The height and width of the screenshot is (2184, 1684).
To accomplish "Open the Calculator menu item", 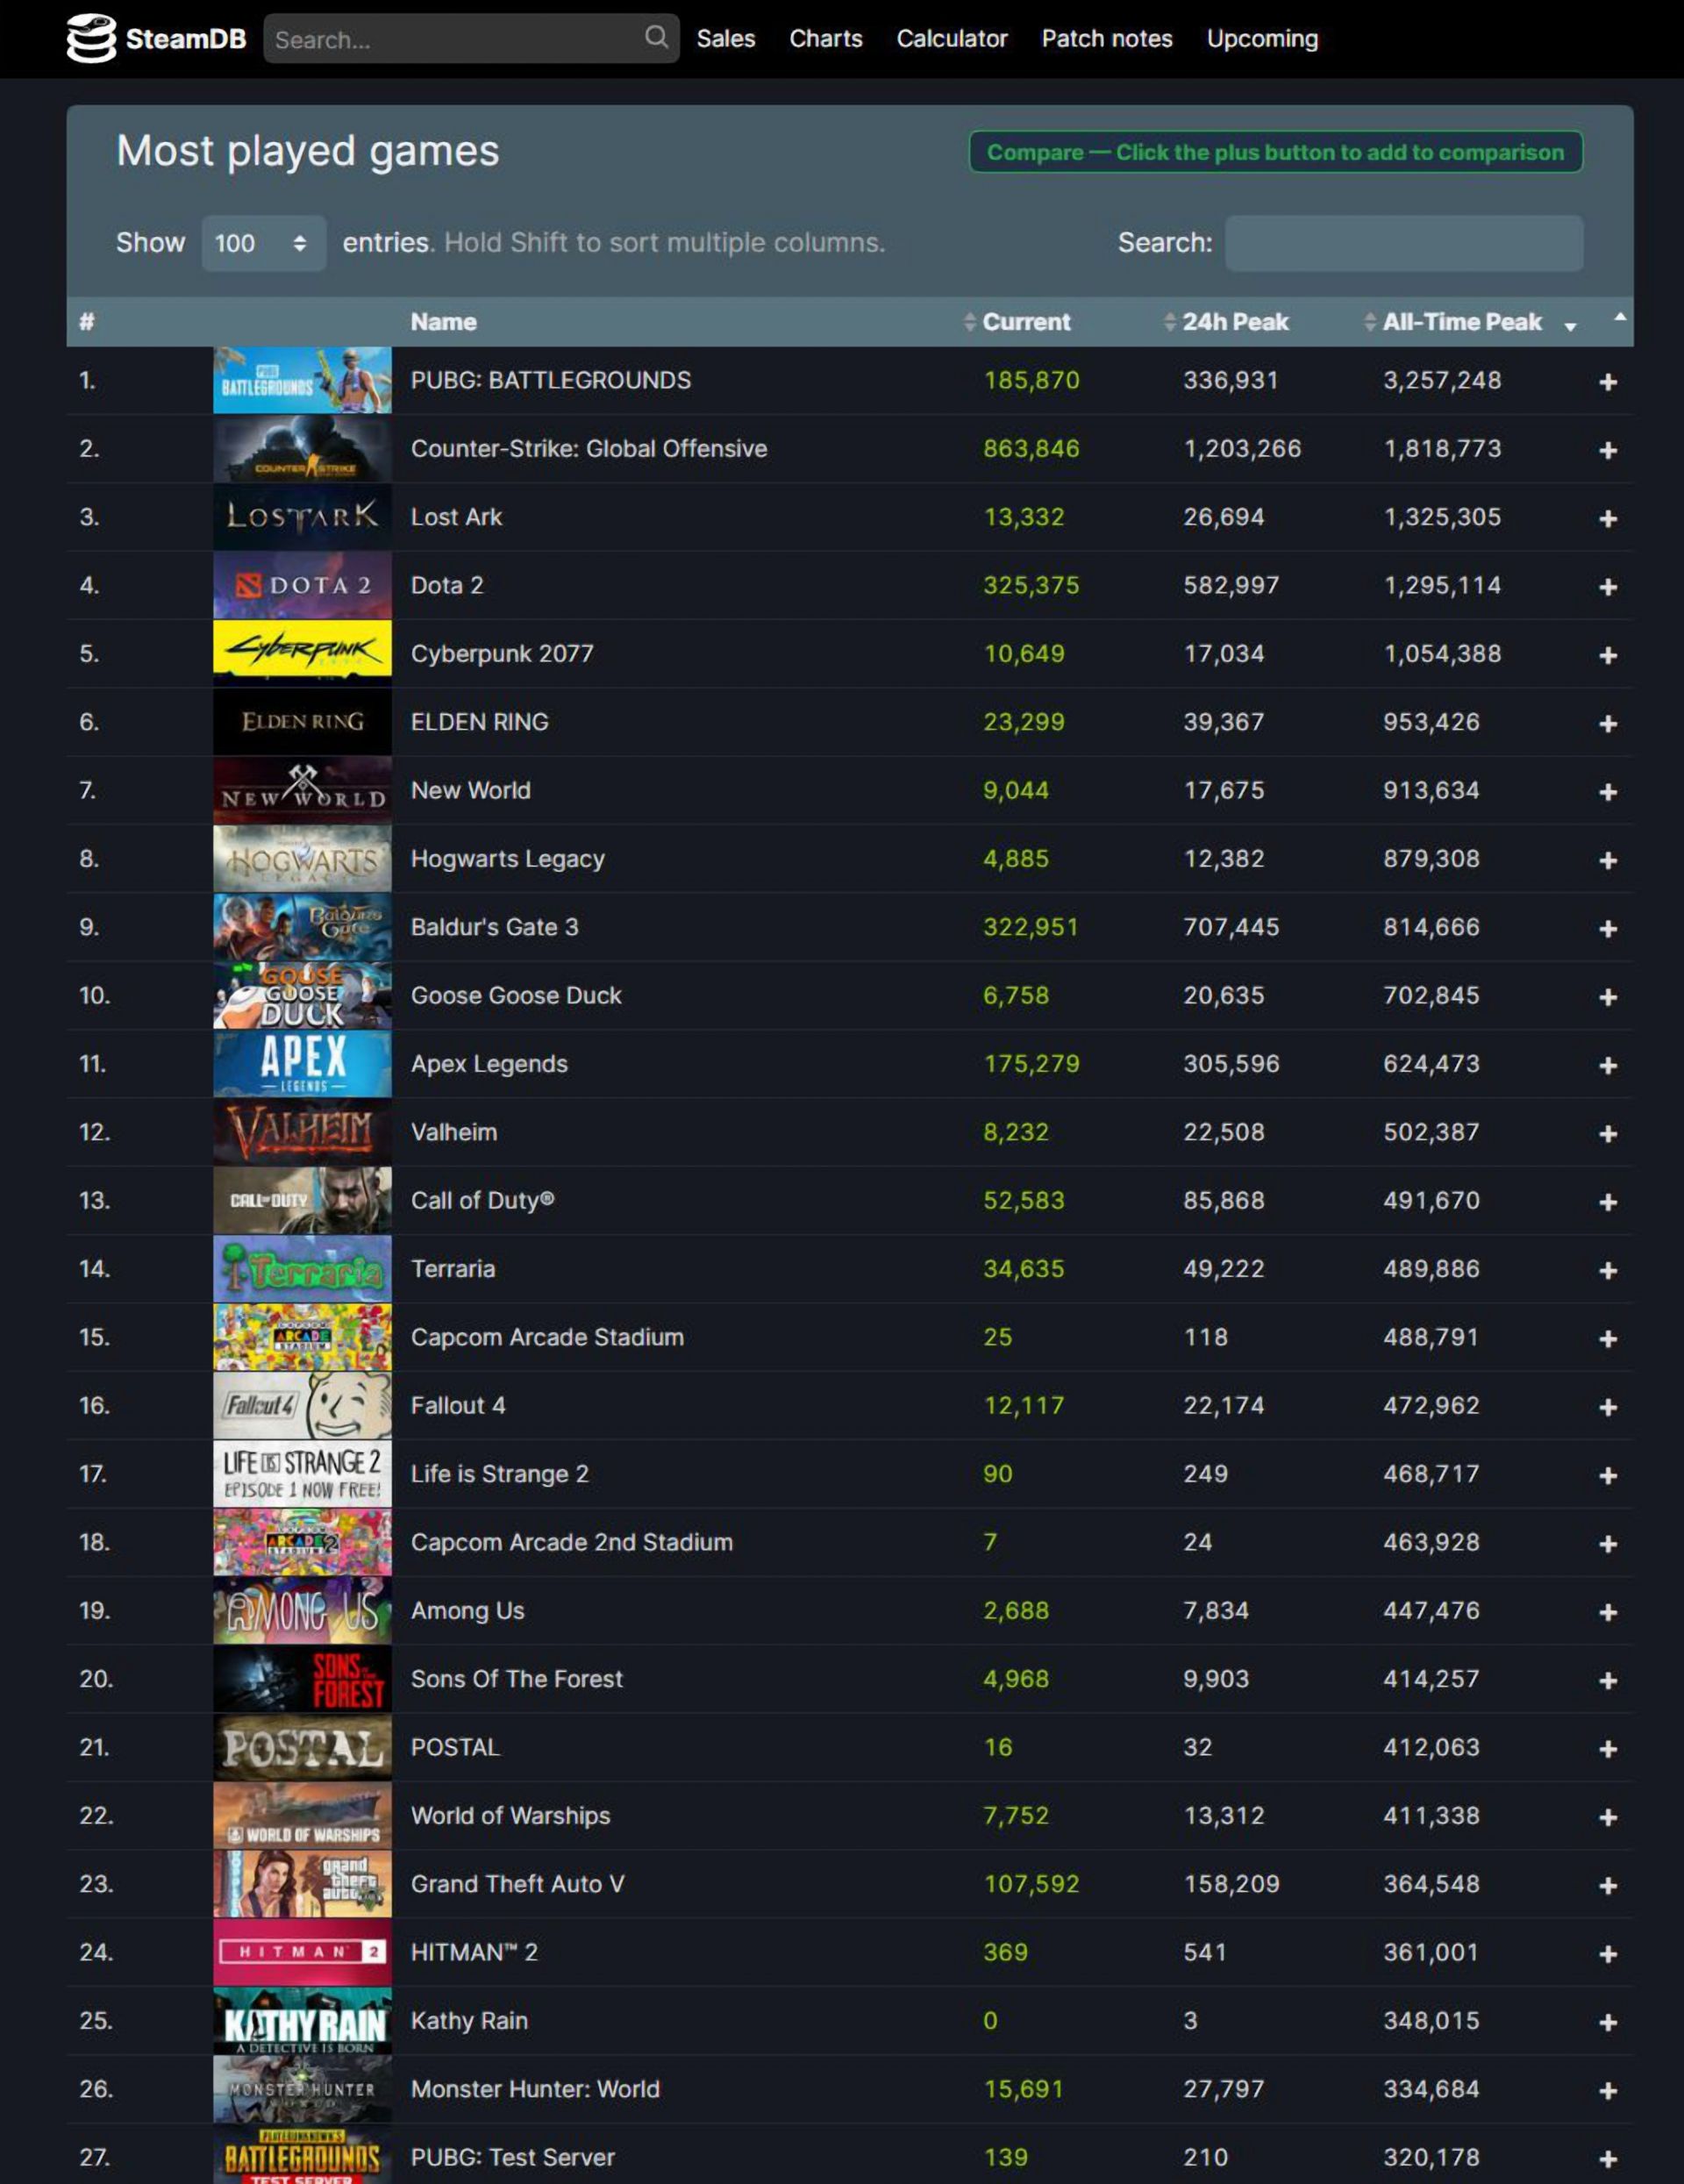I will pyautogui.click(x=952, y=39).
